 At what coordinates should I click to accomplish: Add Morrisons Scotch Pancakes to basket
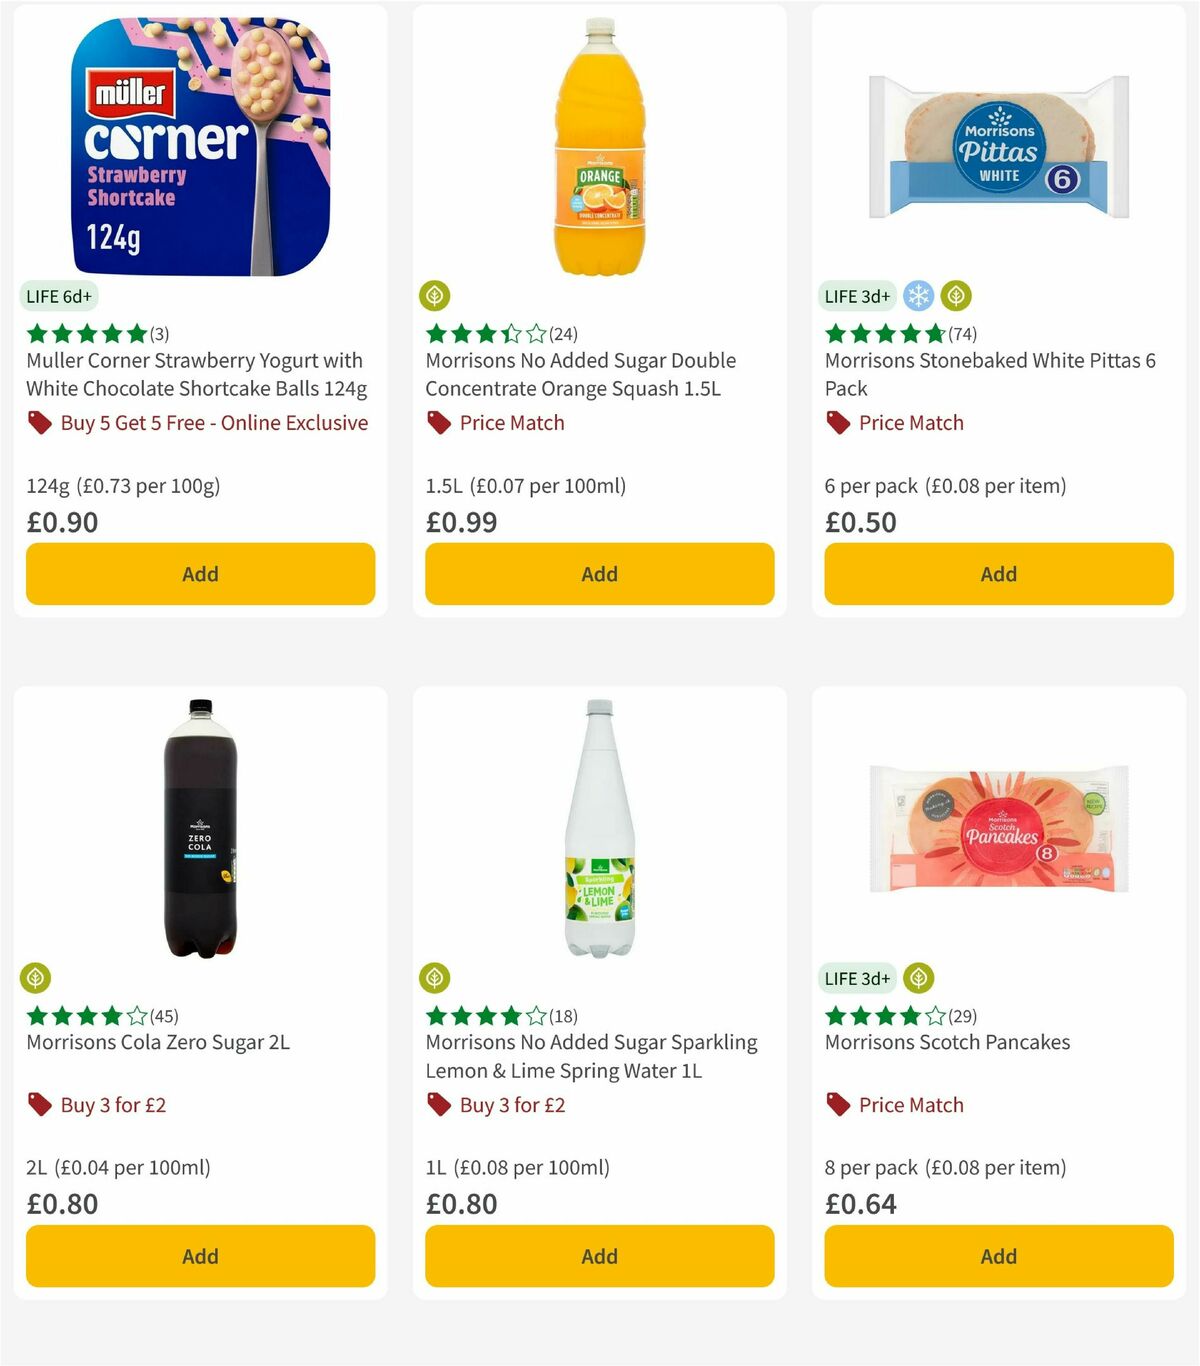coord(998,1256)
